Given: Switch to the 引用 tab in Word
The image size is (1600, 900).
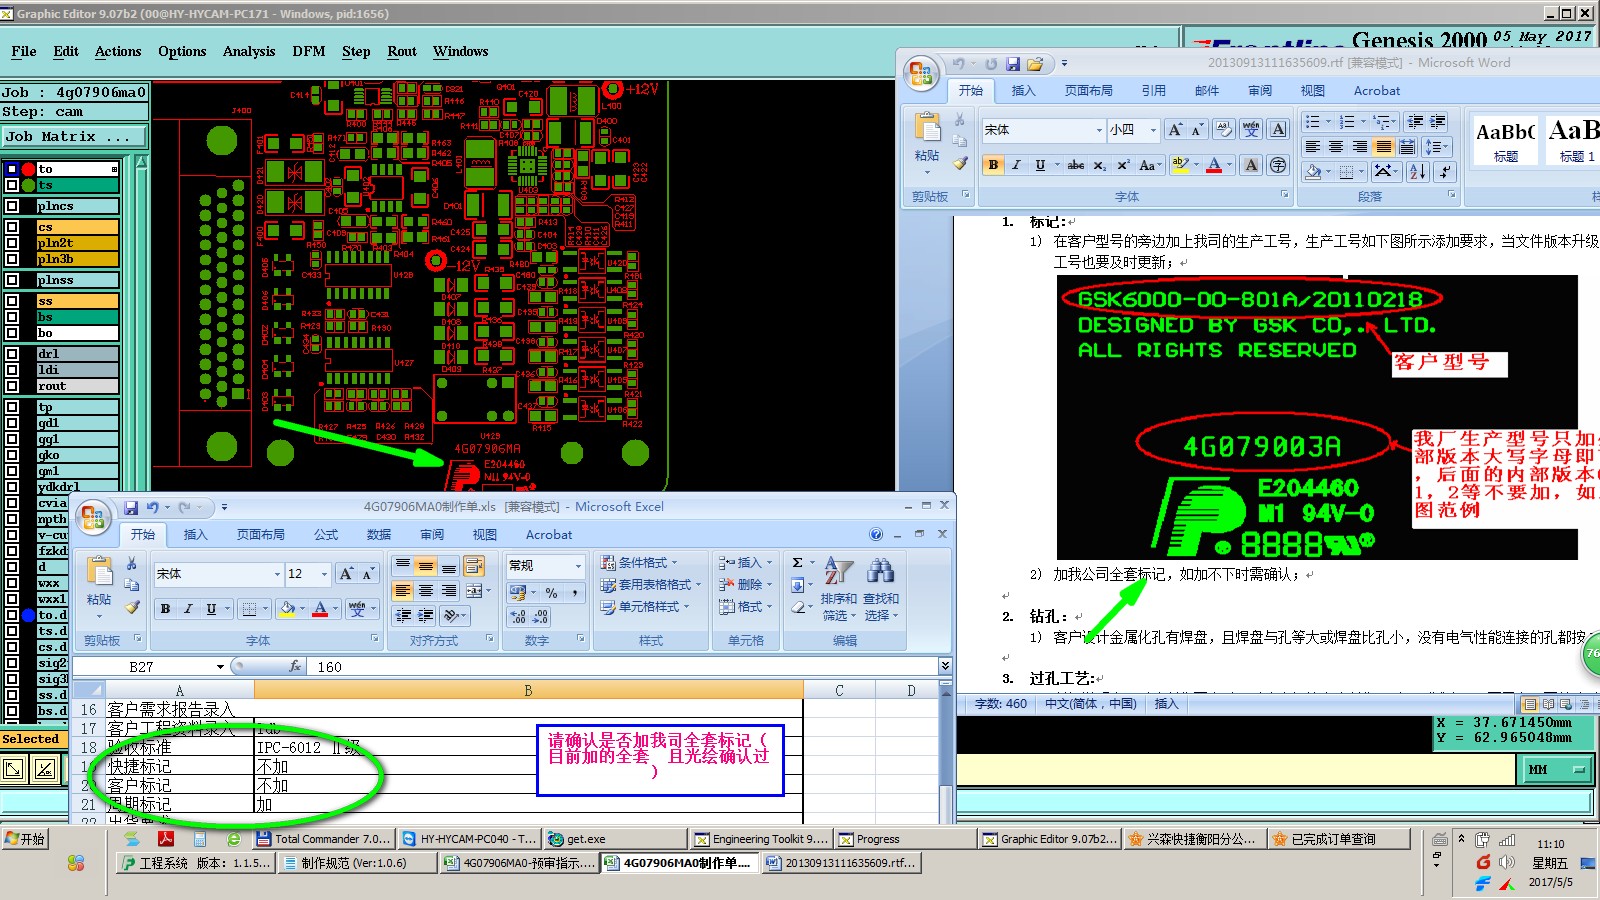Looking at the screenshot, I should [x=1154, y=91].
